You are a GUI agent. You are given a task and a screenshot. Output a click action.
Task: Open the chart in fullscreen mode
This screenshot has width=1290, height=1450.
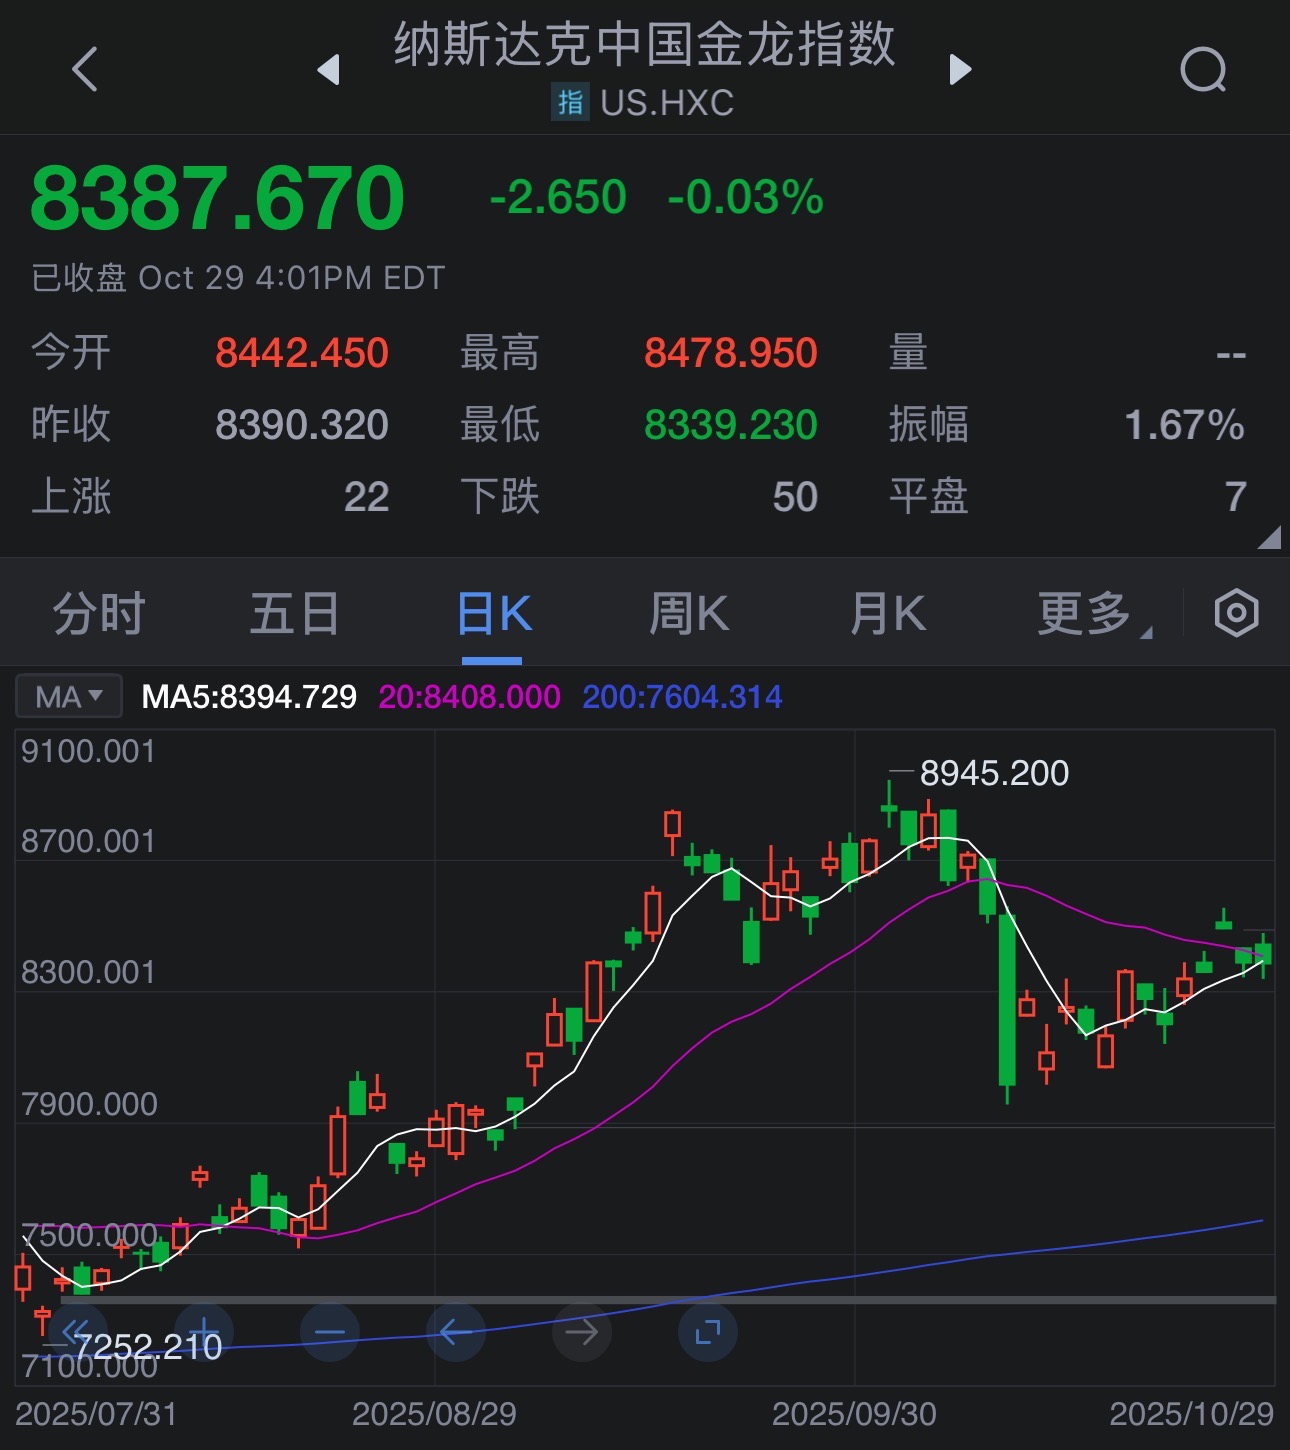[x=708, y=1332]
